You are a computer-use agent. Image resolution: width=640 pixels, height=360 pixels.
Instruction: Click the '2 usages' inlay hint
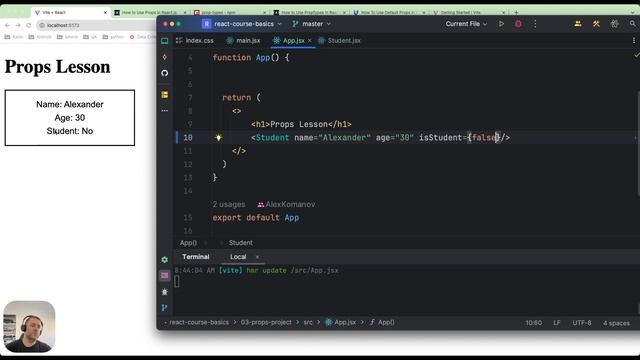pyautogui.click(x=229, y=204)
